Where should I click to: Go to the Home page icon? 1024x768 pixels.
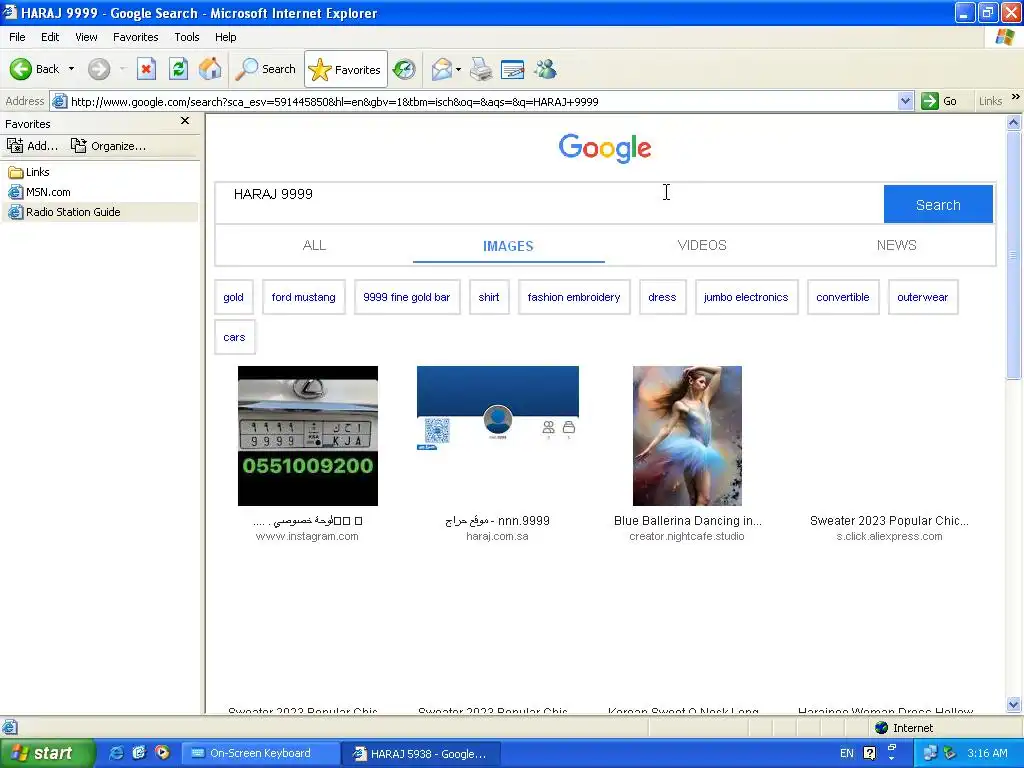(210, 69)
